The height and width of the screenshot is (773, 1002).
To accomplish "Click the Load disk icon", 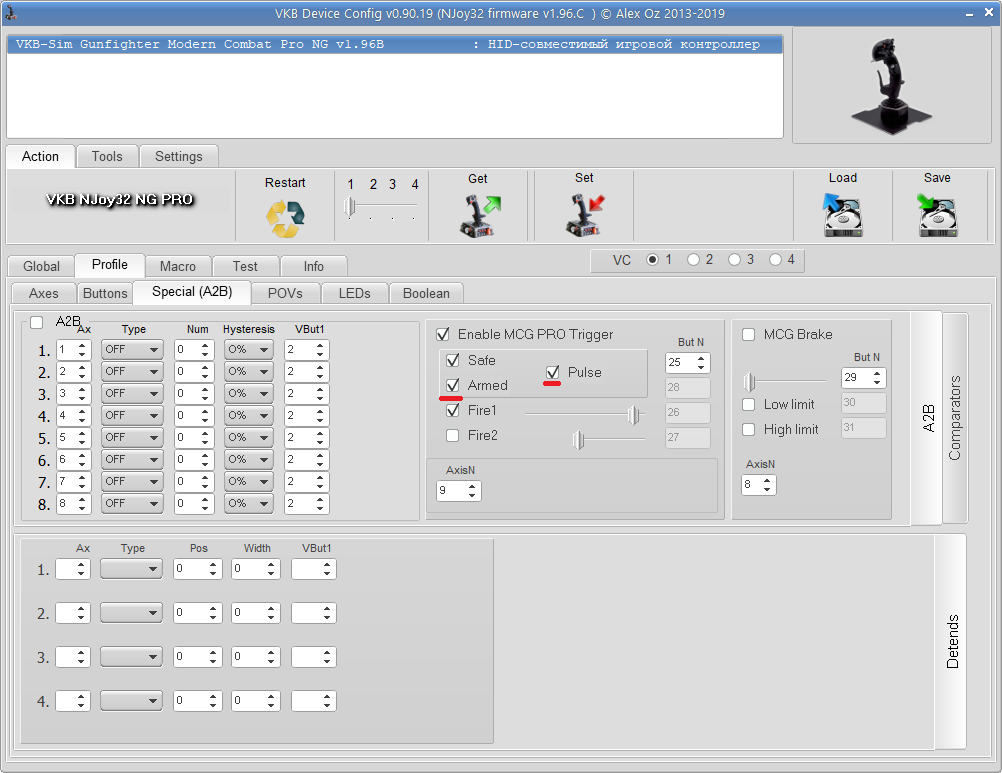I will coord(842,215).
